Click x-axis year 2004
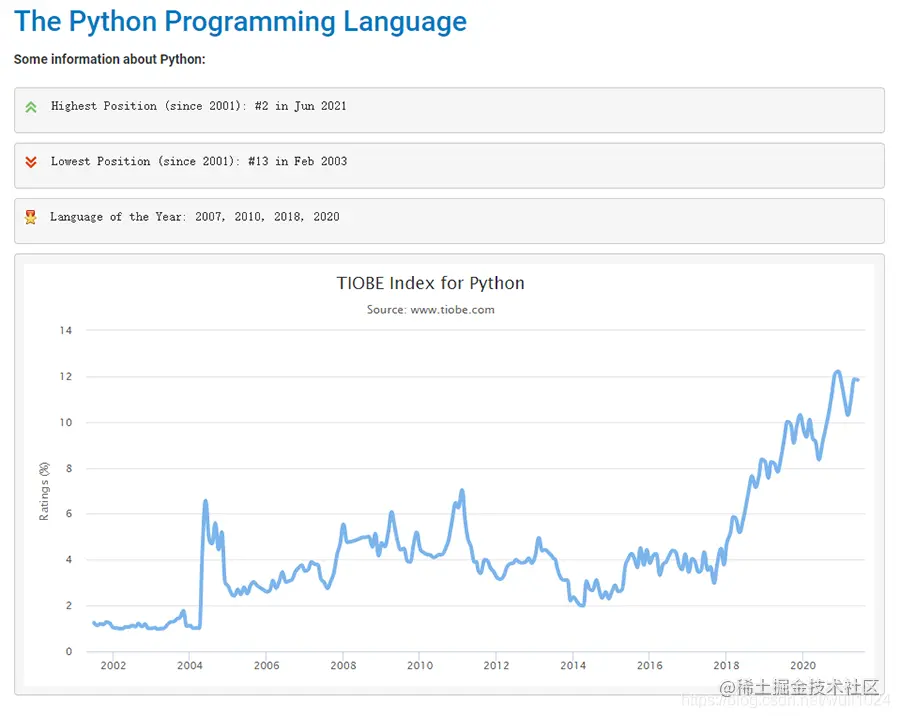The height and width of the screenshot is (718, 900). coord(189,665)
